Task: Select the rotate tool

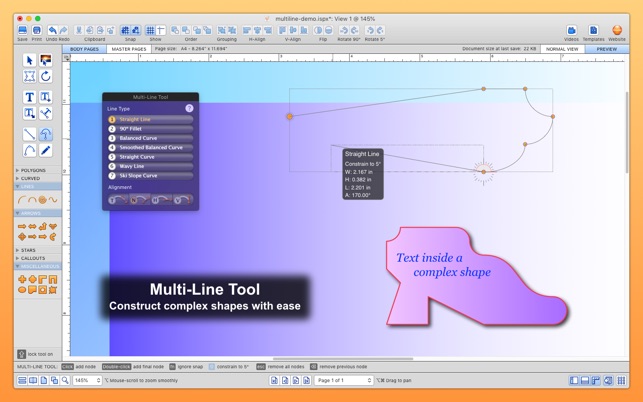Action: click(46, 76)
